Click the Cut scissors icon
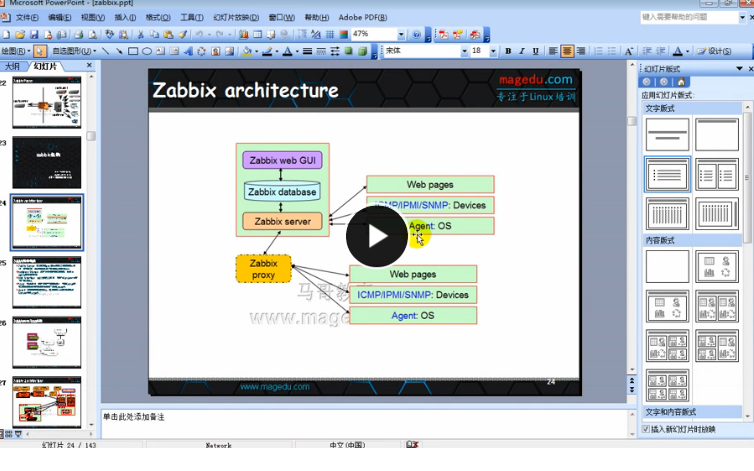 140,35
